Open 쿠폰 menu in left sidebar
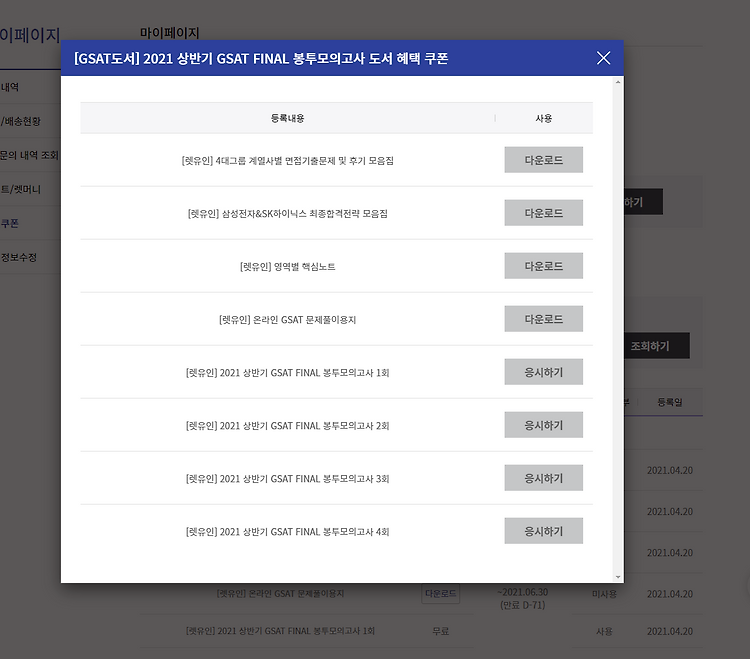750x659 pixels. [x=10, y=223]
